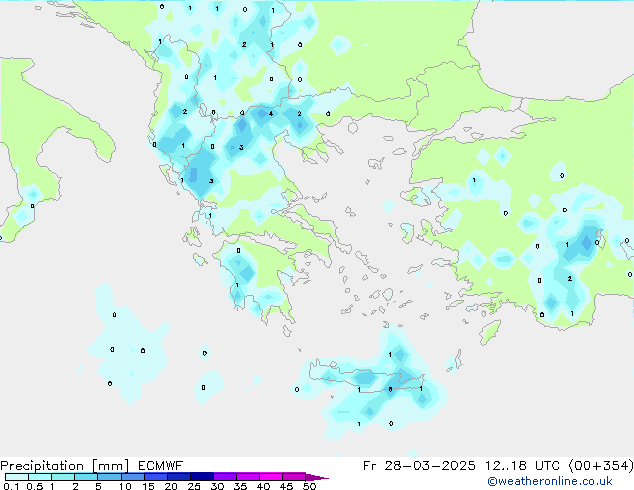Viewport: 634px width, 490px height.
Task: Pick the 35–40 mm violet legend swatch
Action: (248, 477)
